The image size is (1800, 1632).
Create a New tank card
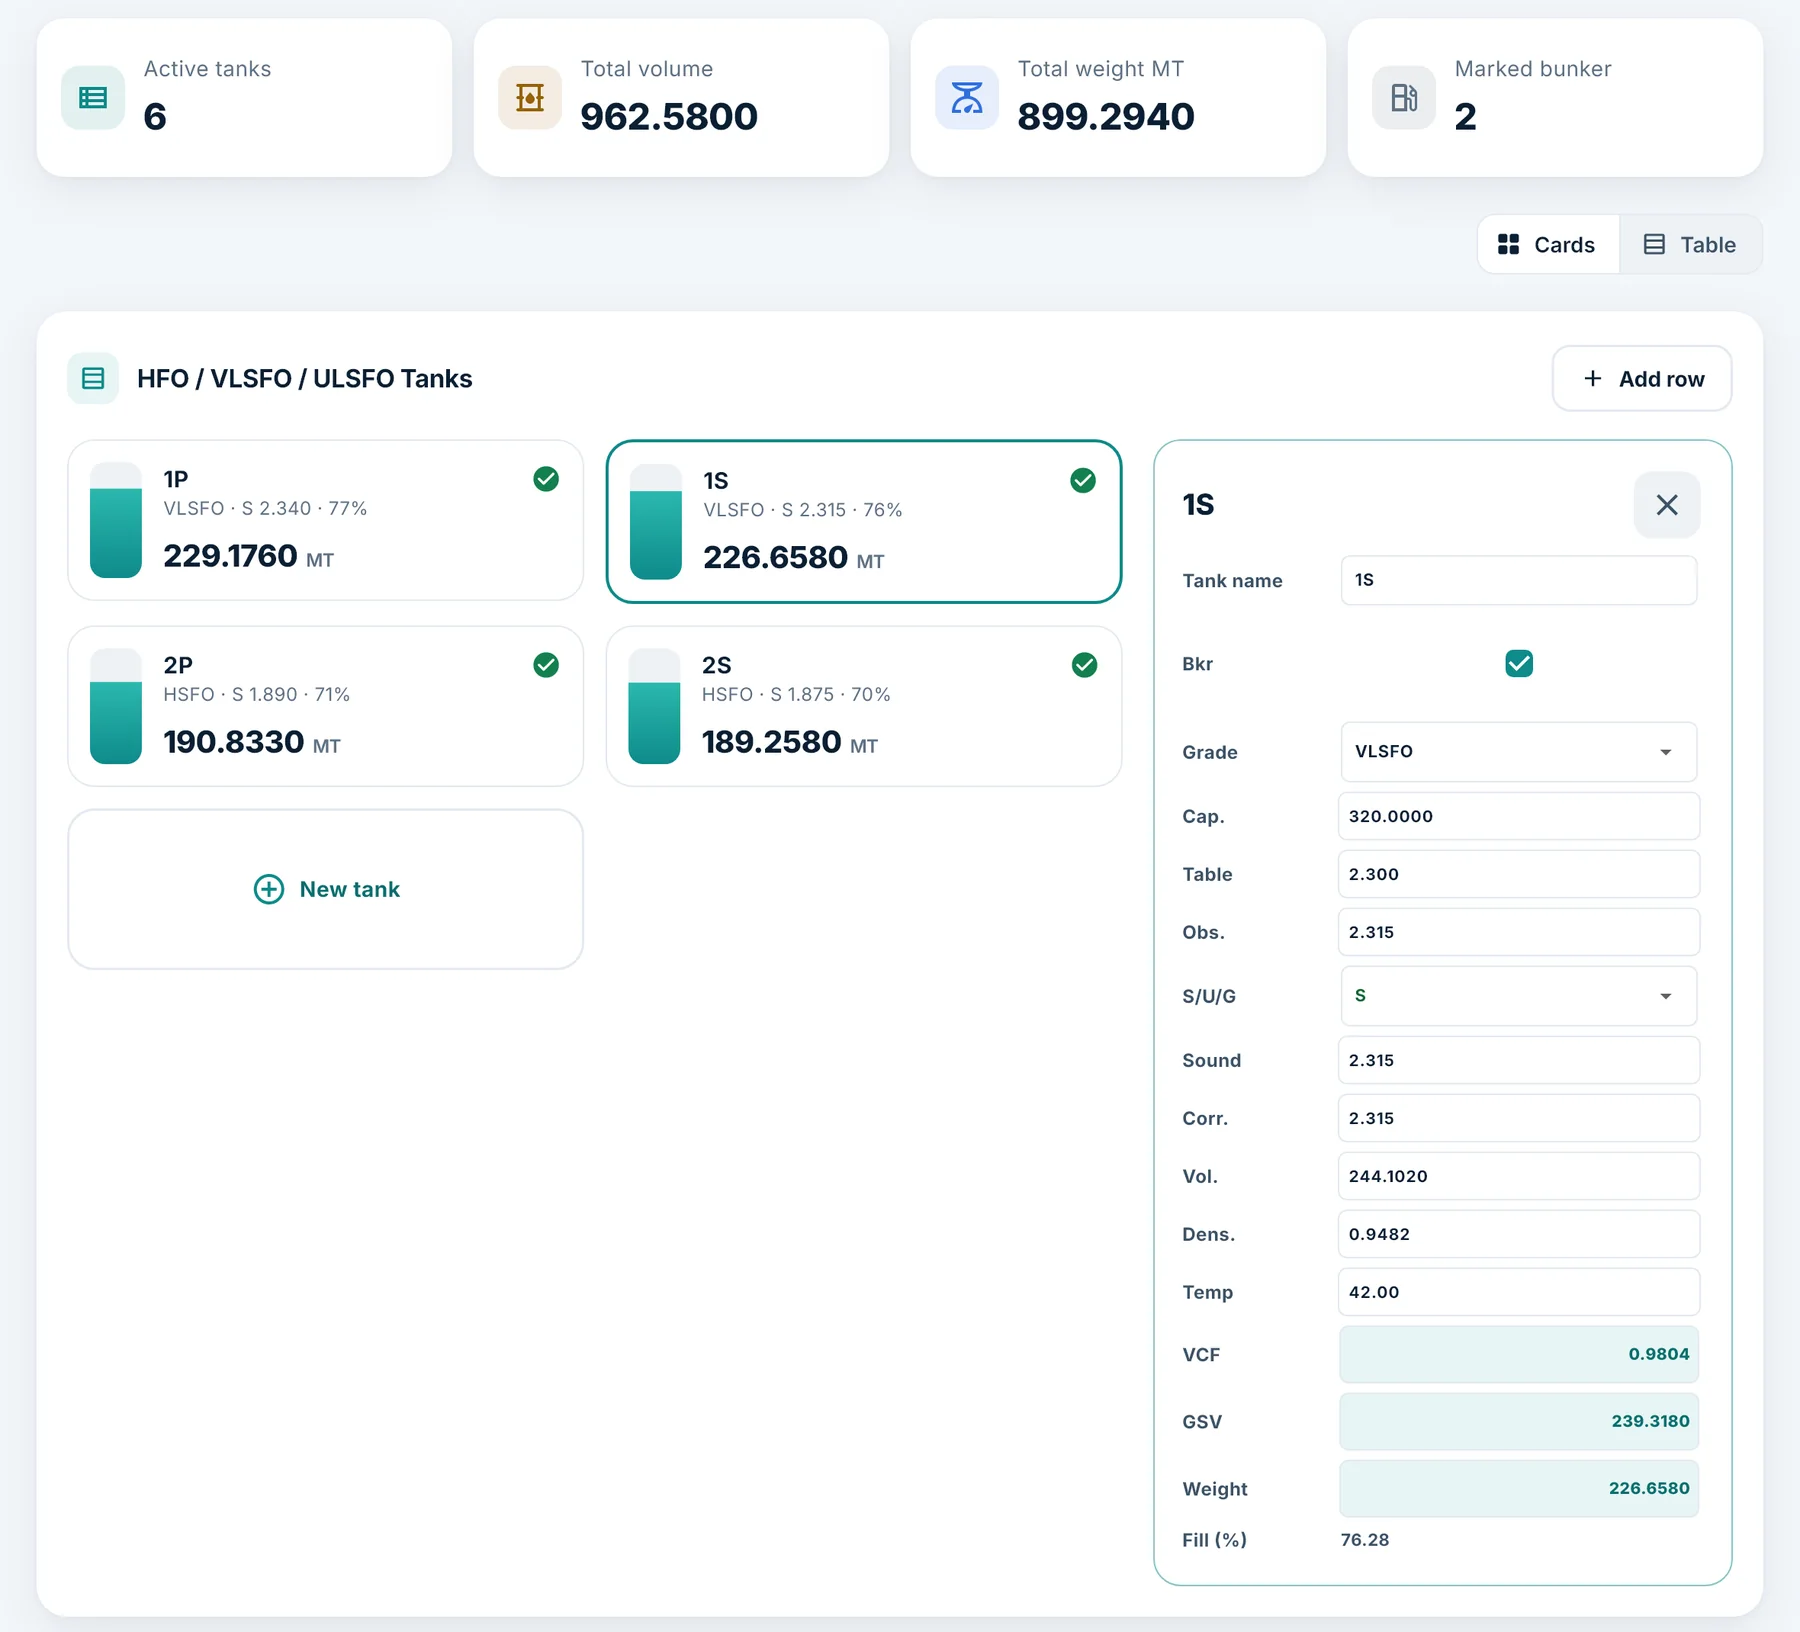[x=326, y=889]
